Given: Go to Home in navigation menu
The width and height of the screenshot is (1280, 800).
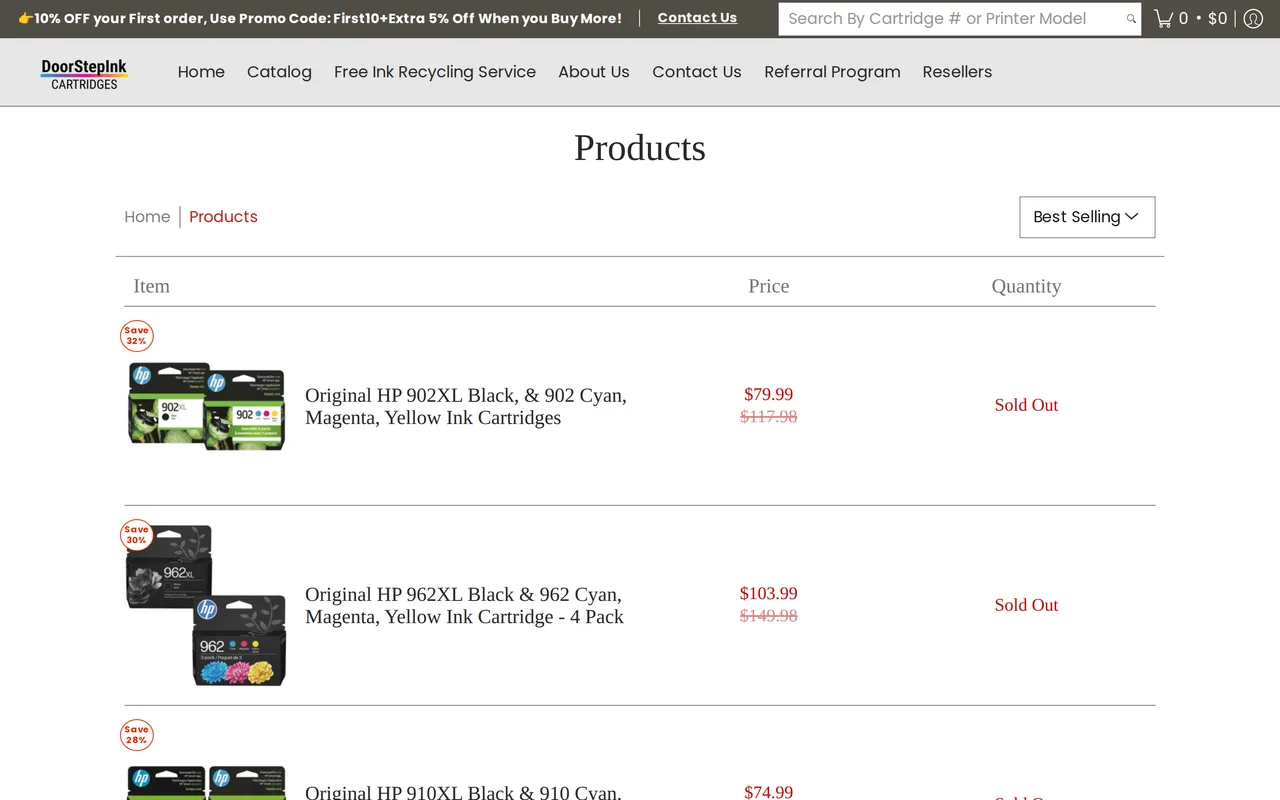Looking at the screenshot, I should tap(201, 72).
